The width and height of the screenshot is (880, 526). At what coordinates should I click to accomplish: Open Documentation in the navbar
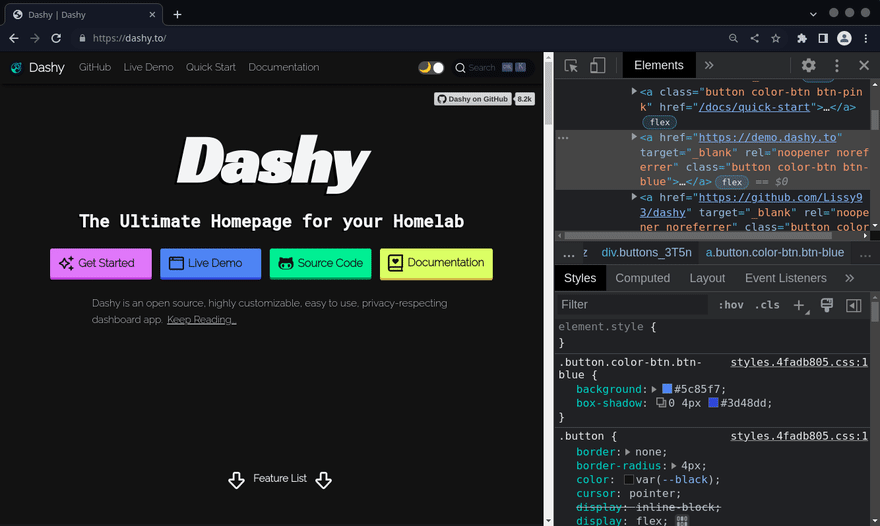pyautogui.click(x=283, y=67)
